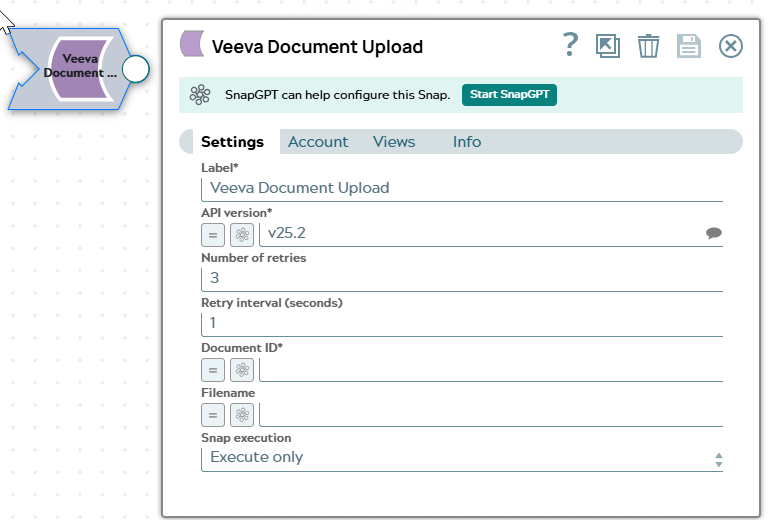Close the Veeva Document Upload dialog

[731, 46]
